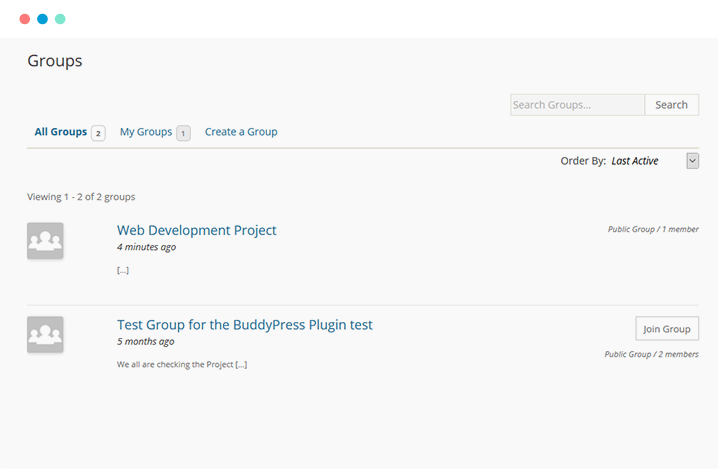
Task: Open Test Group for the BuddyPress Plugin test
Action: (244, 325)
